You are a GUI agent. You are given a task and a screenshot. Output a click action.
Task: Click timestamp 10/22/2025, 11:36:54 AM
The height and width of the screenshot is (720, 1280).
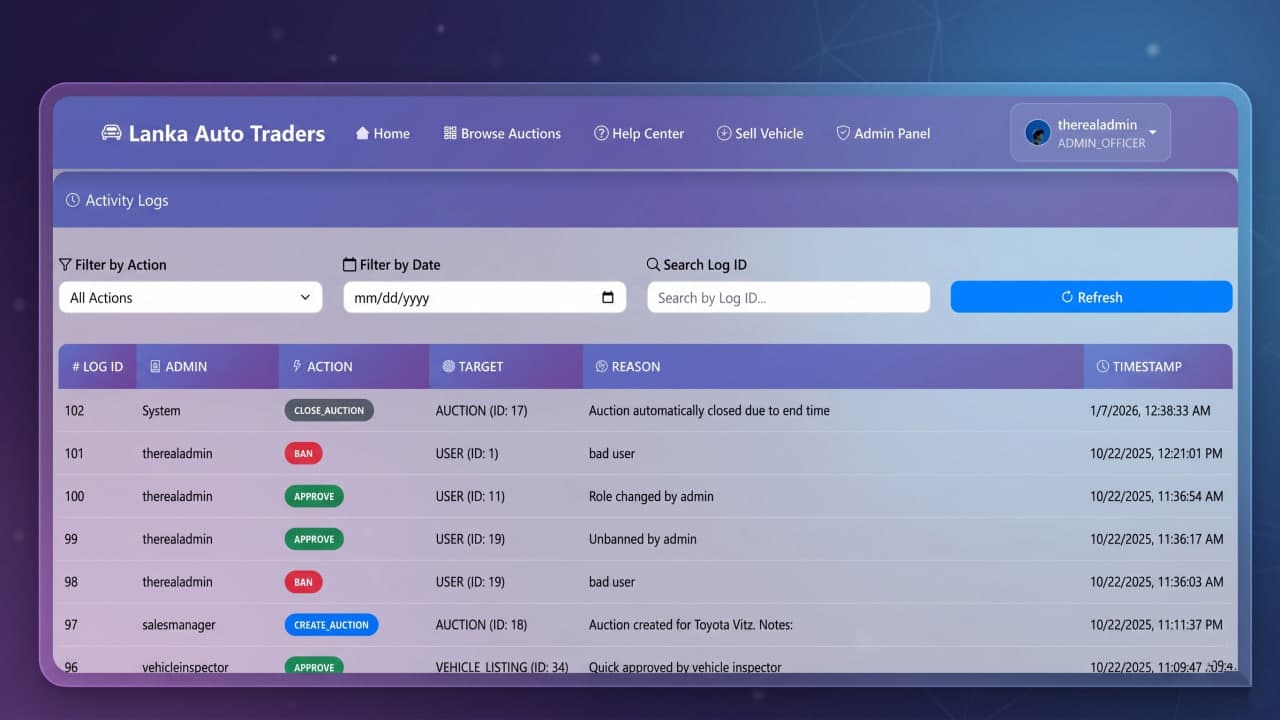(1156, 497)
